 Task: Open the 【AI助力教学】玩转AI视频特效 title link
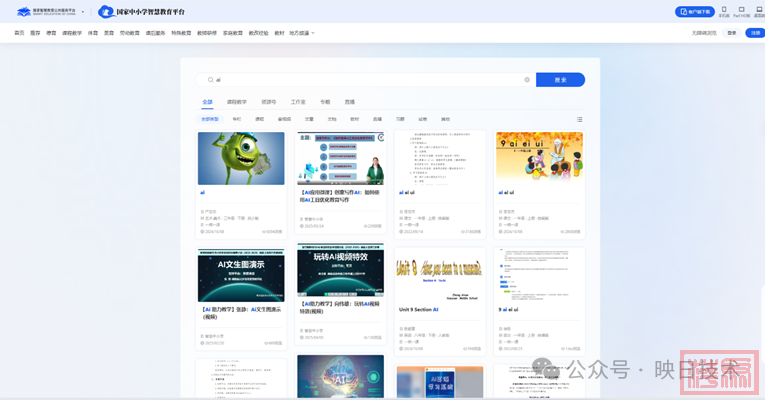pos(340,307)
